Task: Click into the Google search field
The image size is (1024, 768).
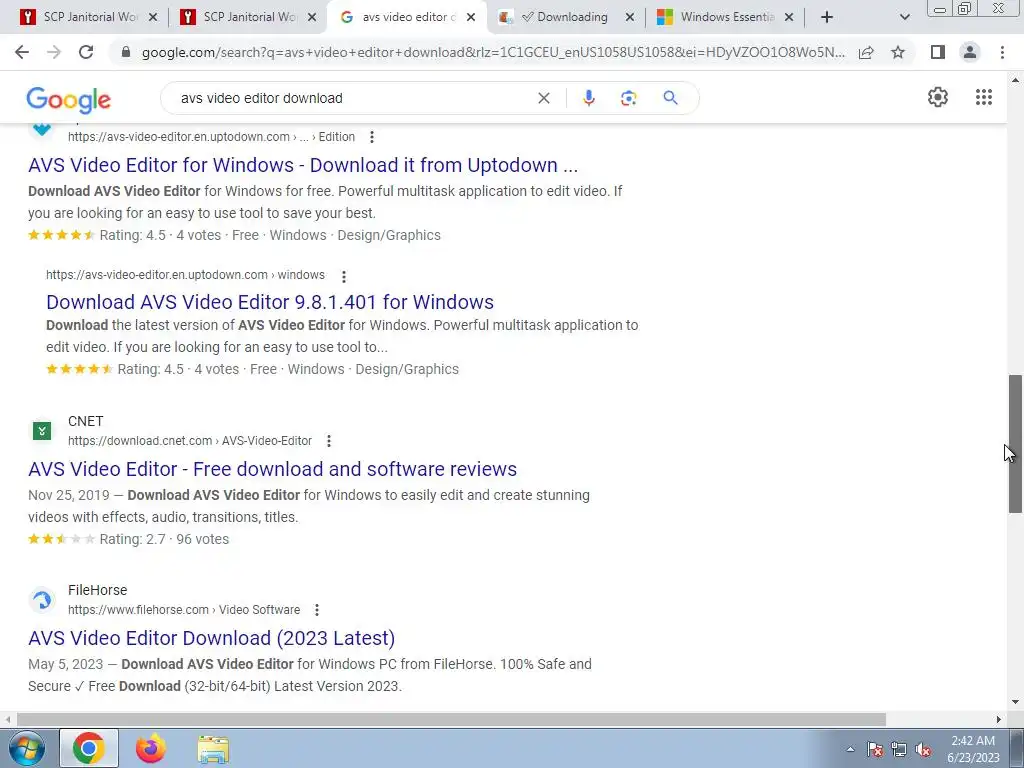Action: point(353,98)
